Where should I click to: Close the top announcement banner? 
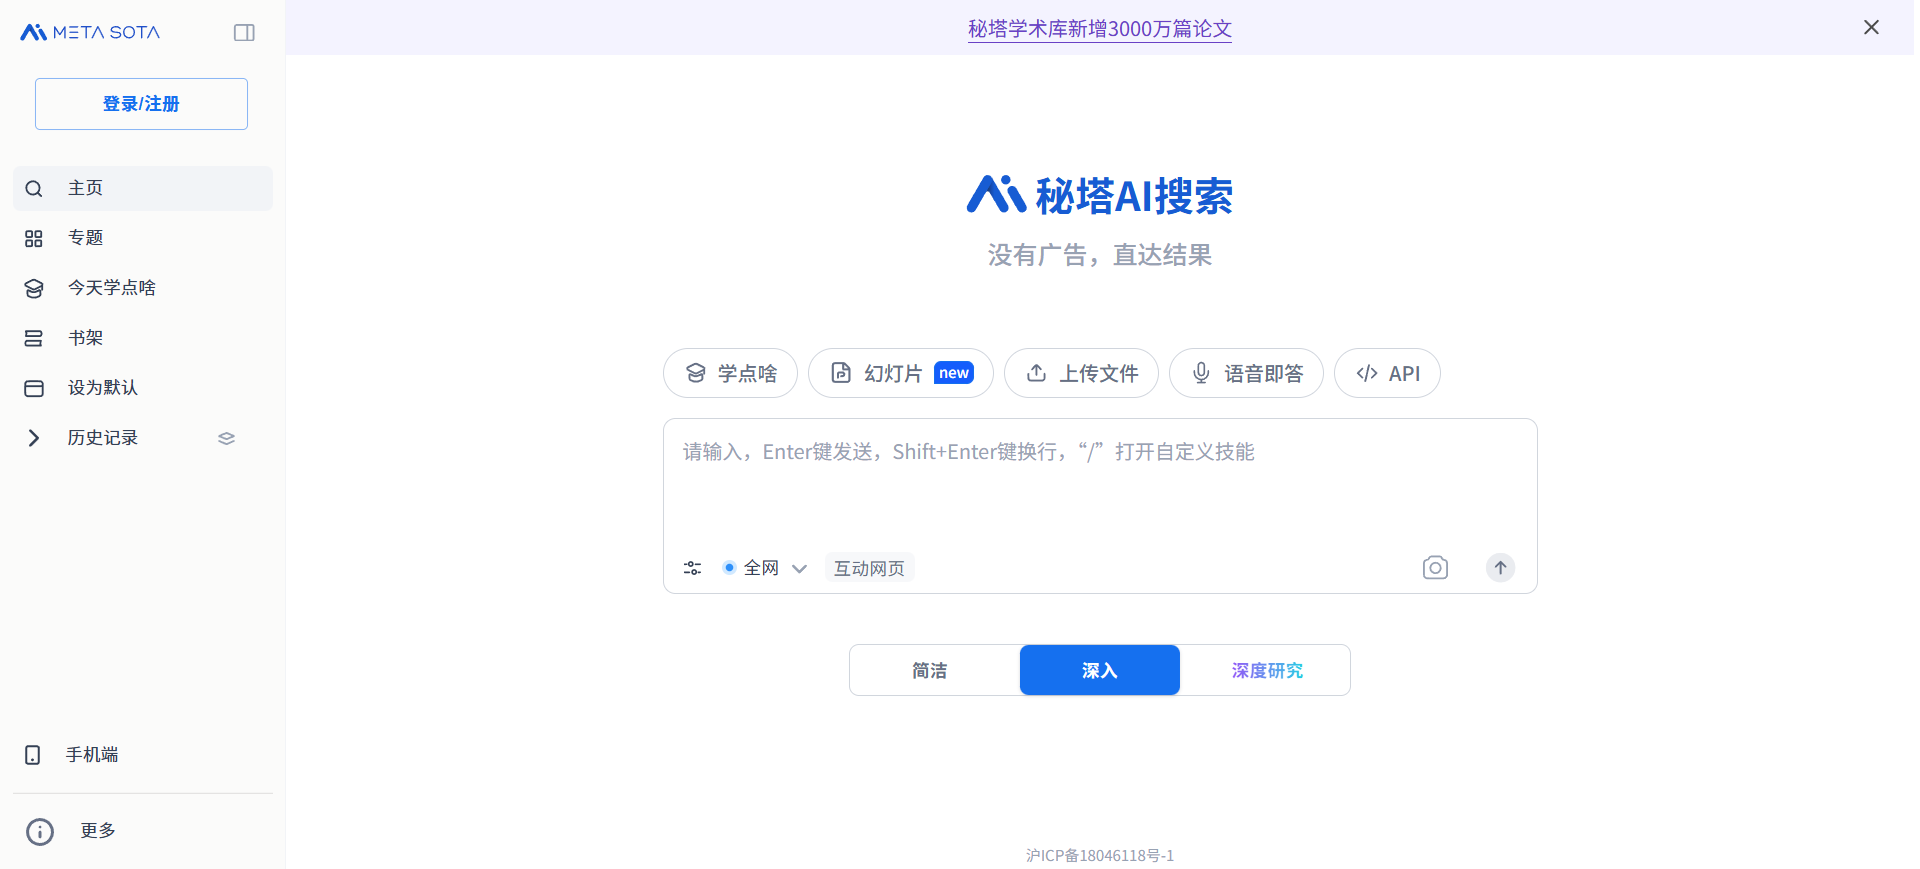pos(1872,27)
